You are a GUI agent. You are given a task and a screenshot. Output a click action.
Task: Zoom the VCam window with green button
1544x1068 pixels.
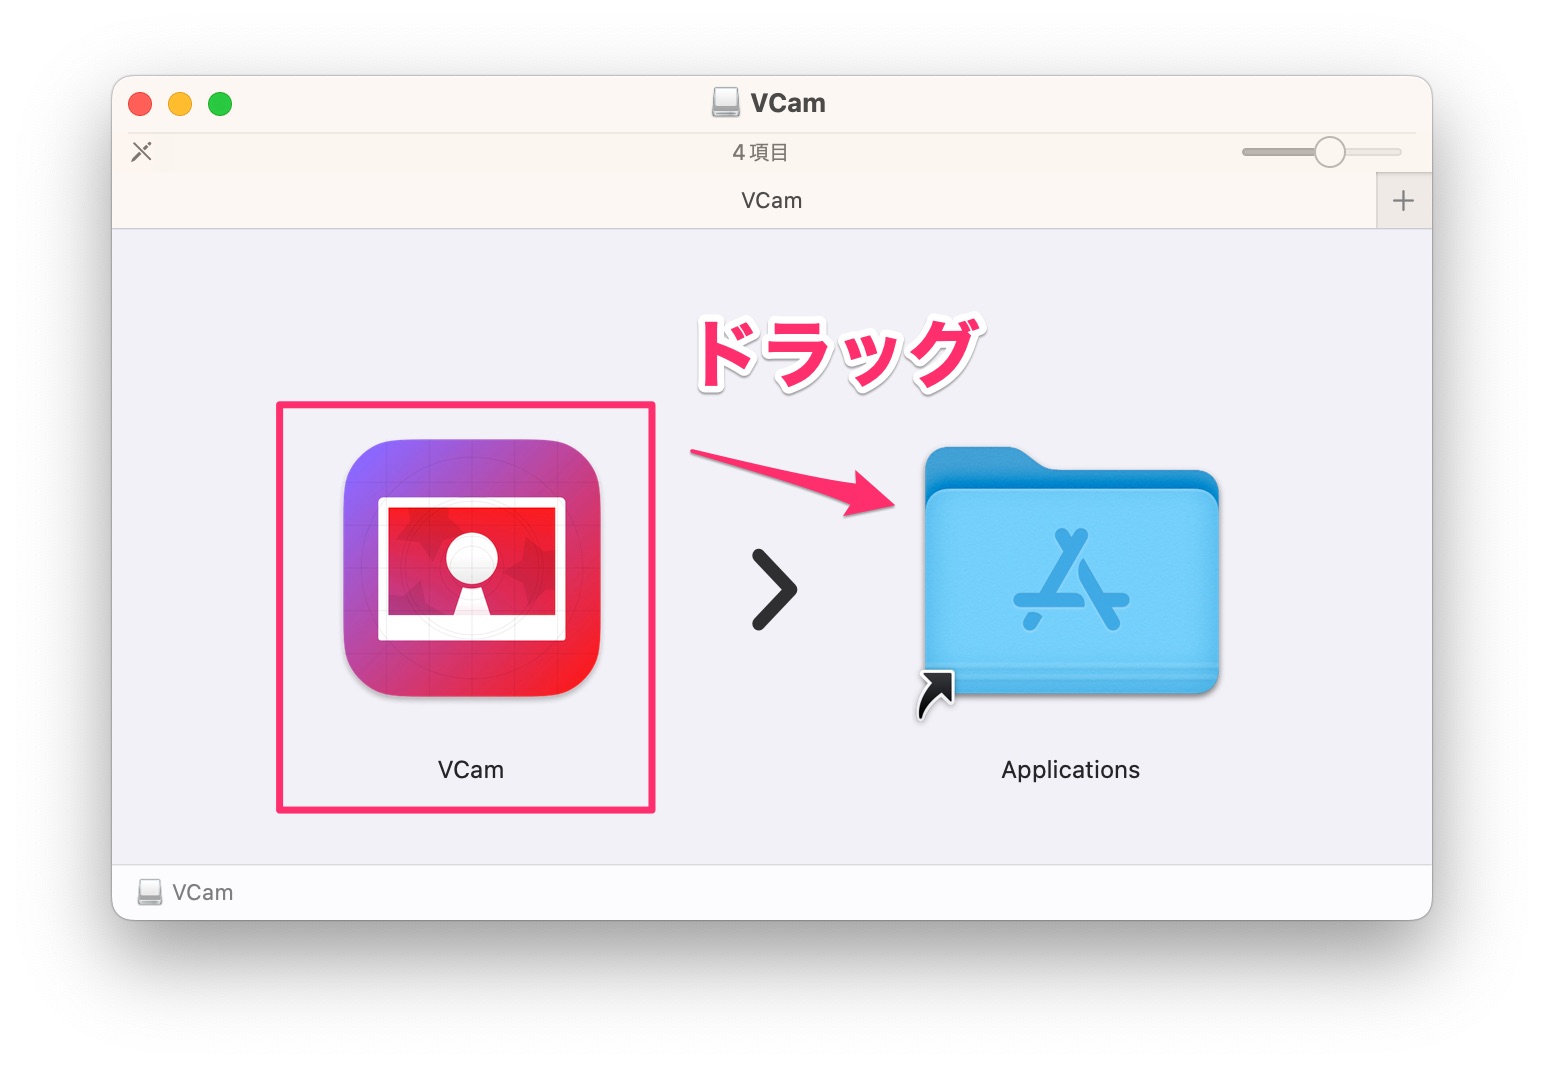coord(220,104)
